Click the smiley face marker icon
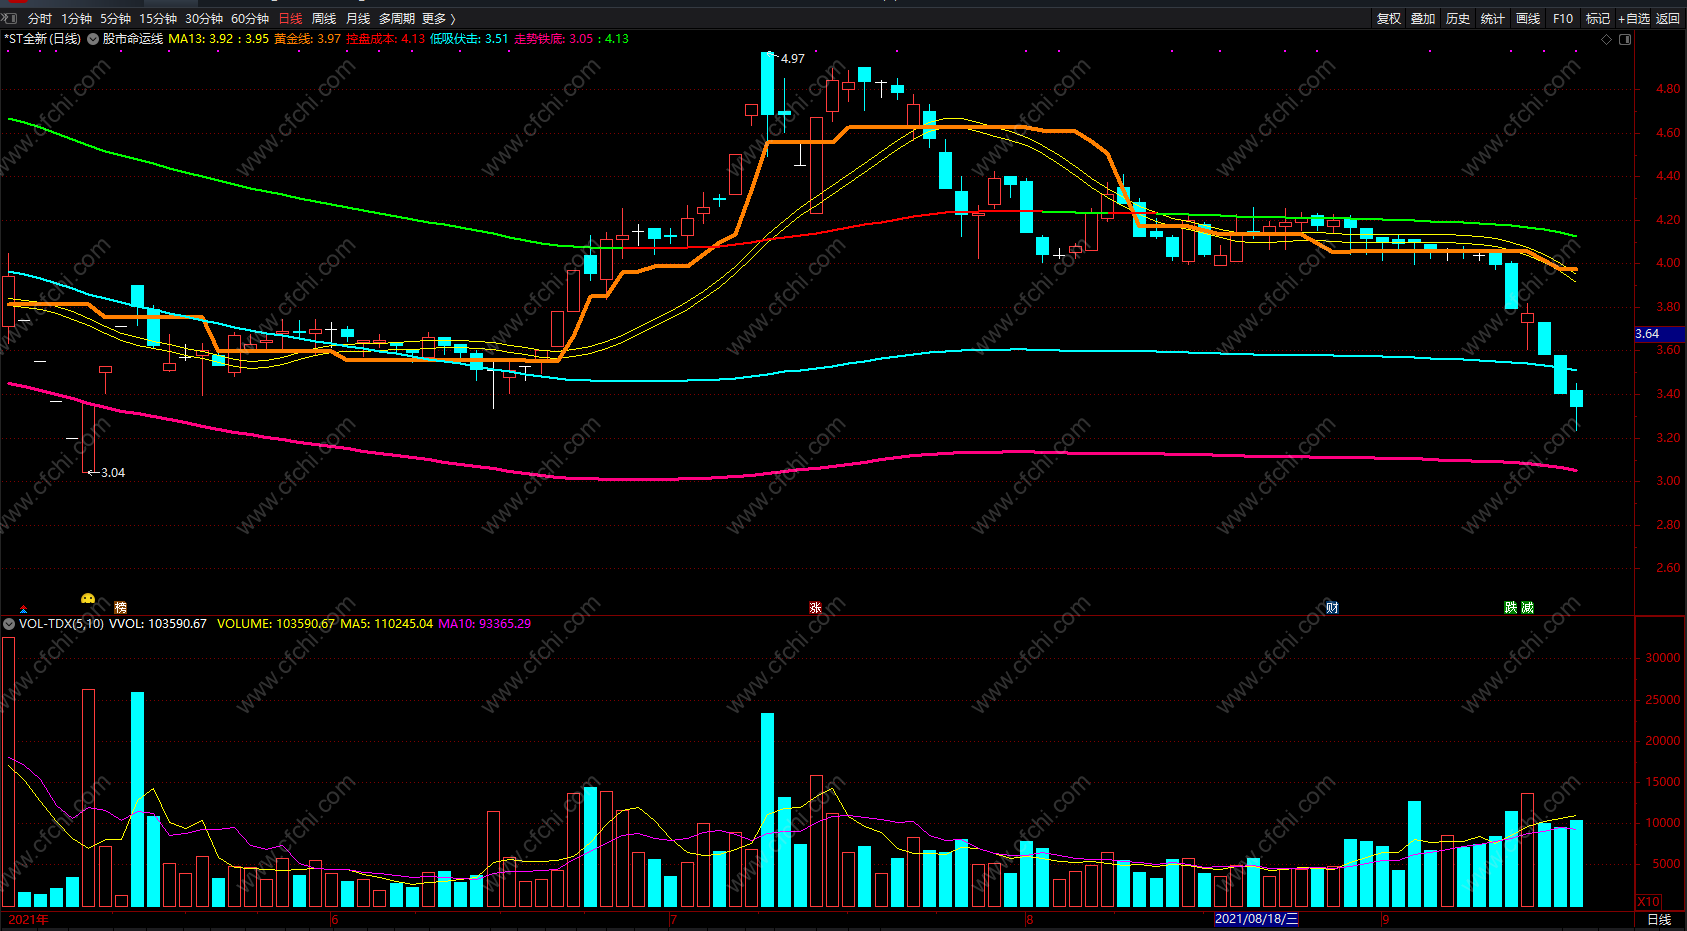The height and width of the screenshot is (931, 1687). (x=88, y=599)
